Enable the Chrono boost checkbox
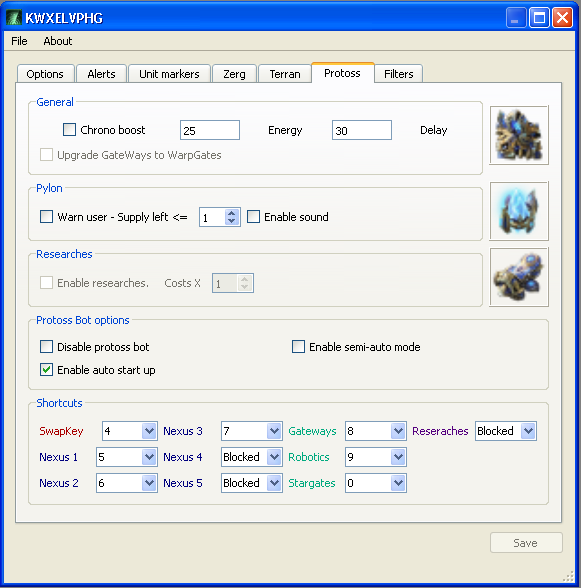 pyautogui.click(x=69, y=130)
